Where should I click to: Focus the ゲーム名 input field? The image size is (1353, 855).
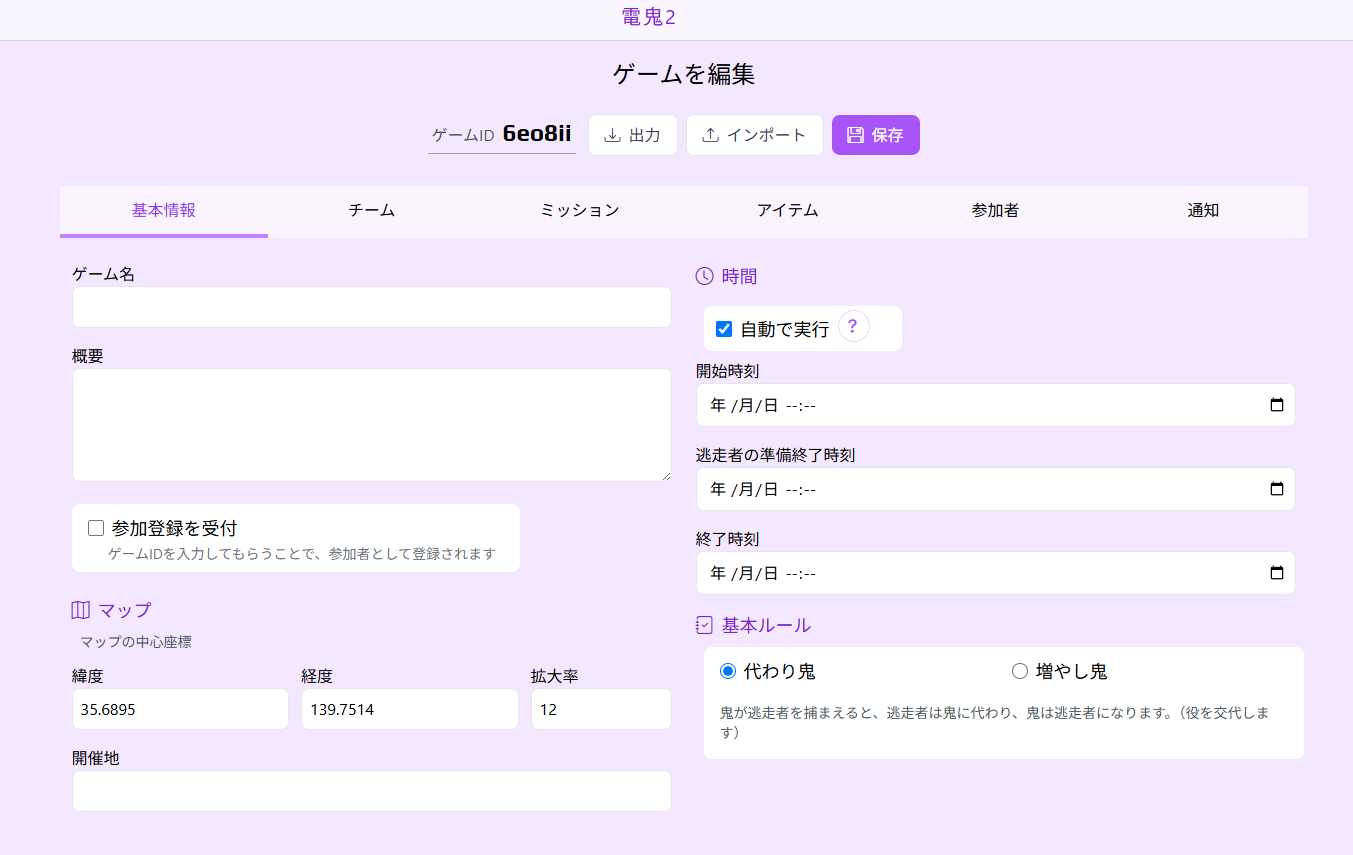click(372, 307)
